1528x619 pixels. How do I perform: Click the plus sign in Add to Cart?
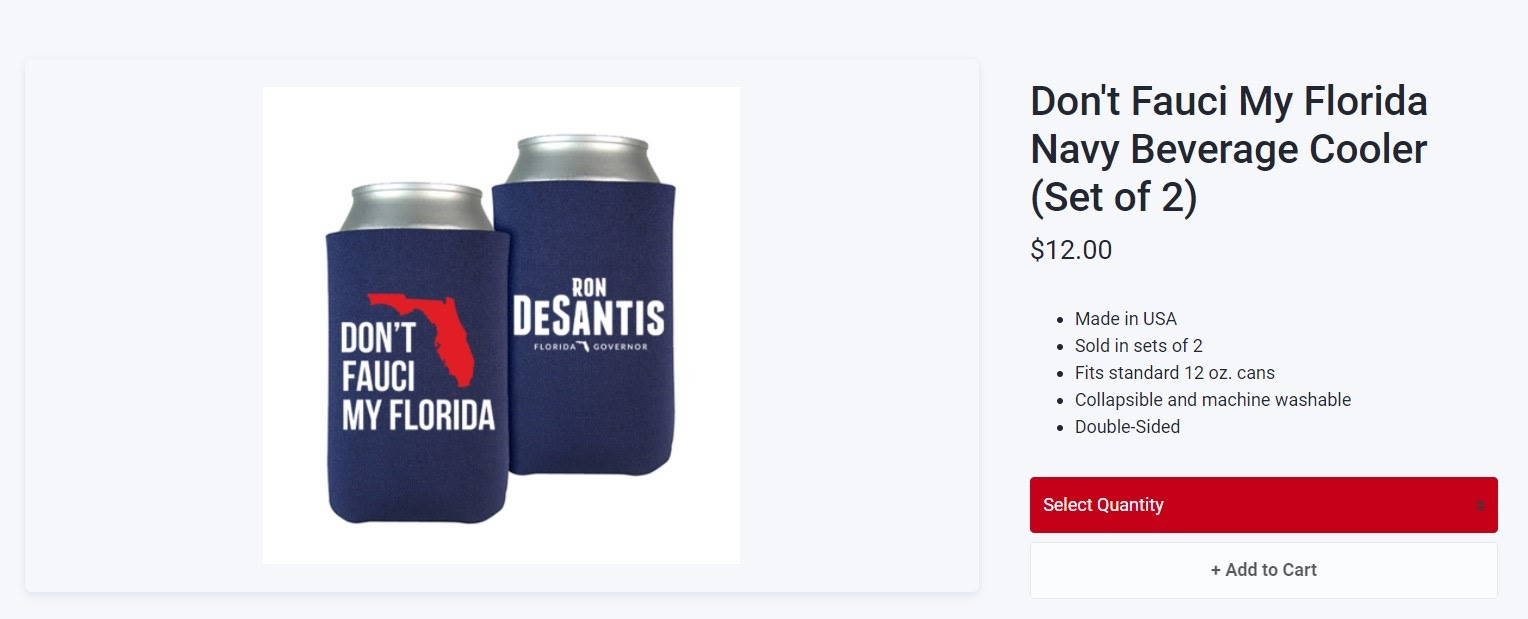click(x=1216, y=570)
